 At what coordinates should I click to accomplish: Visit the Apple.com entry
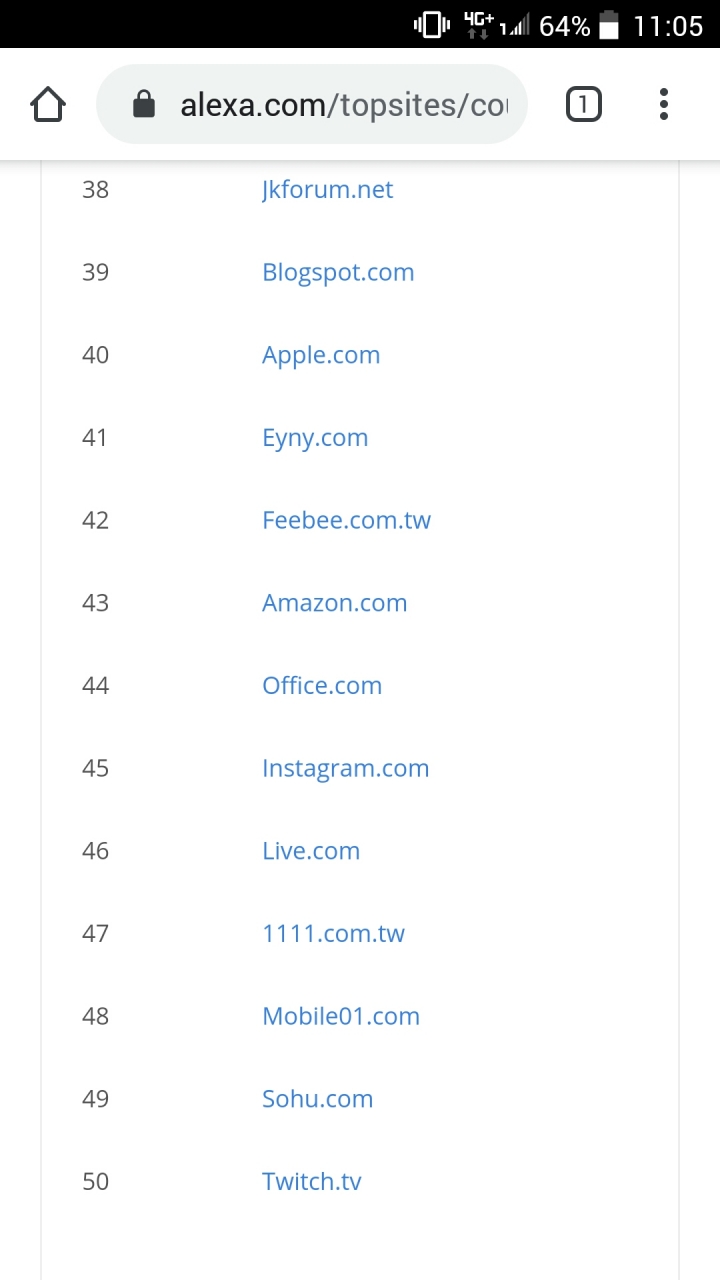(321, 356)
